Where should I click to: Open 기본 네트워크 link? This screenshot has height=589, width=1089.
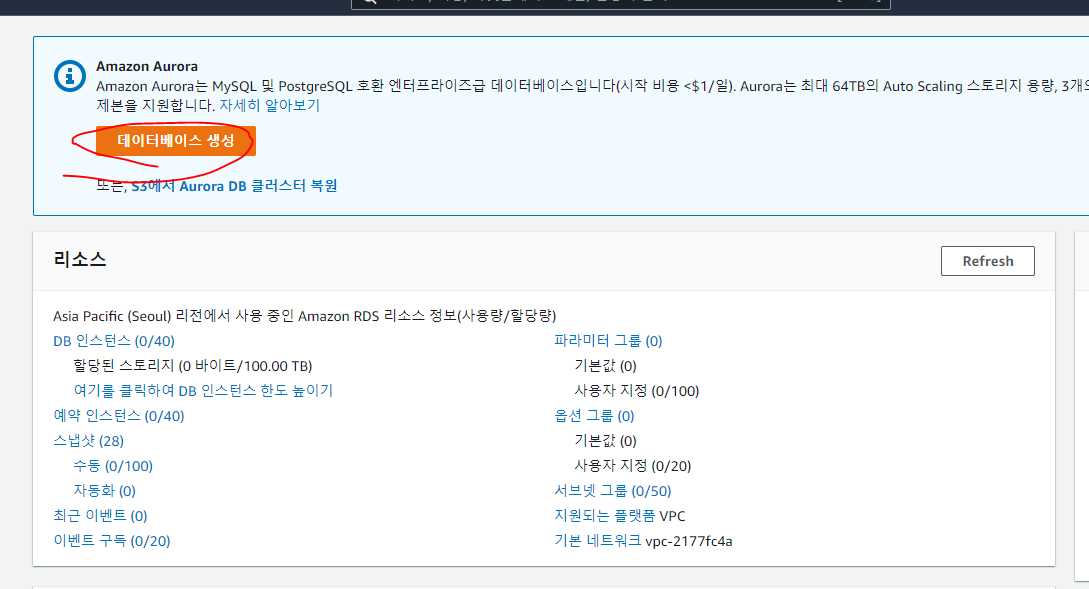[598, 541]
